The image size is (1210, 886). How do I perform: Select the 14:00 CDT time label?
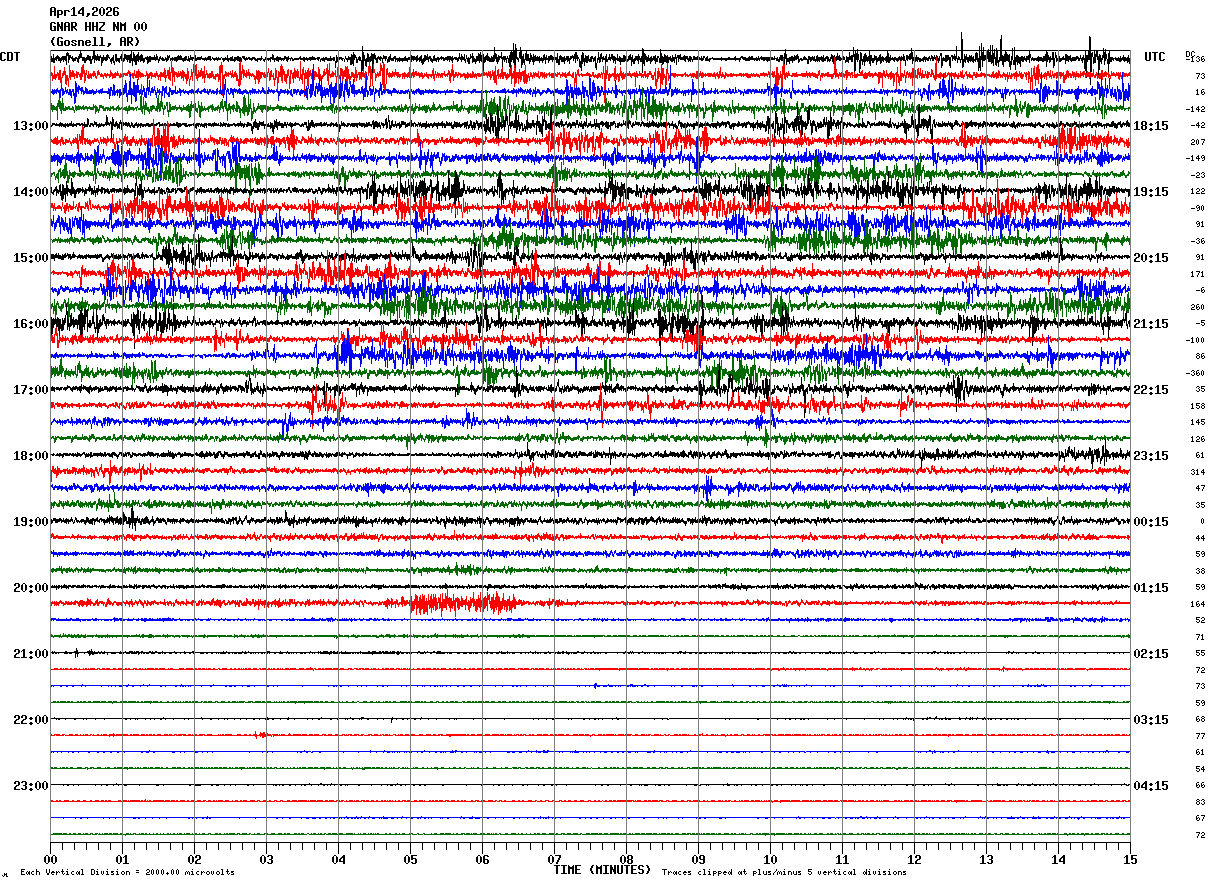pos(30,192)
